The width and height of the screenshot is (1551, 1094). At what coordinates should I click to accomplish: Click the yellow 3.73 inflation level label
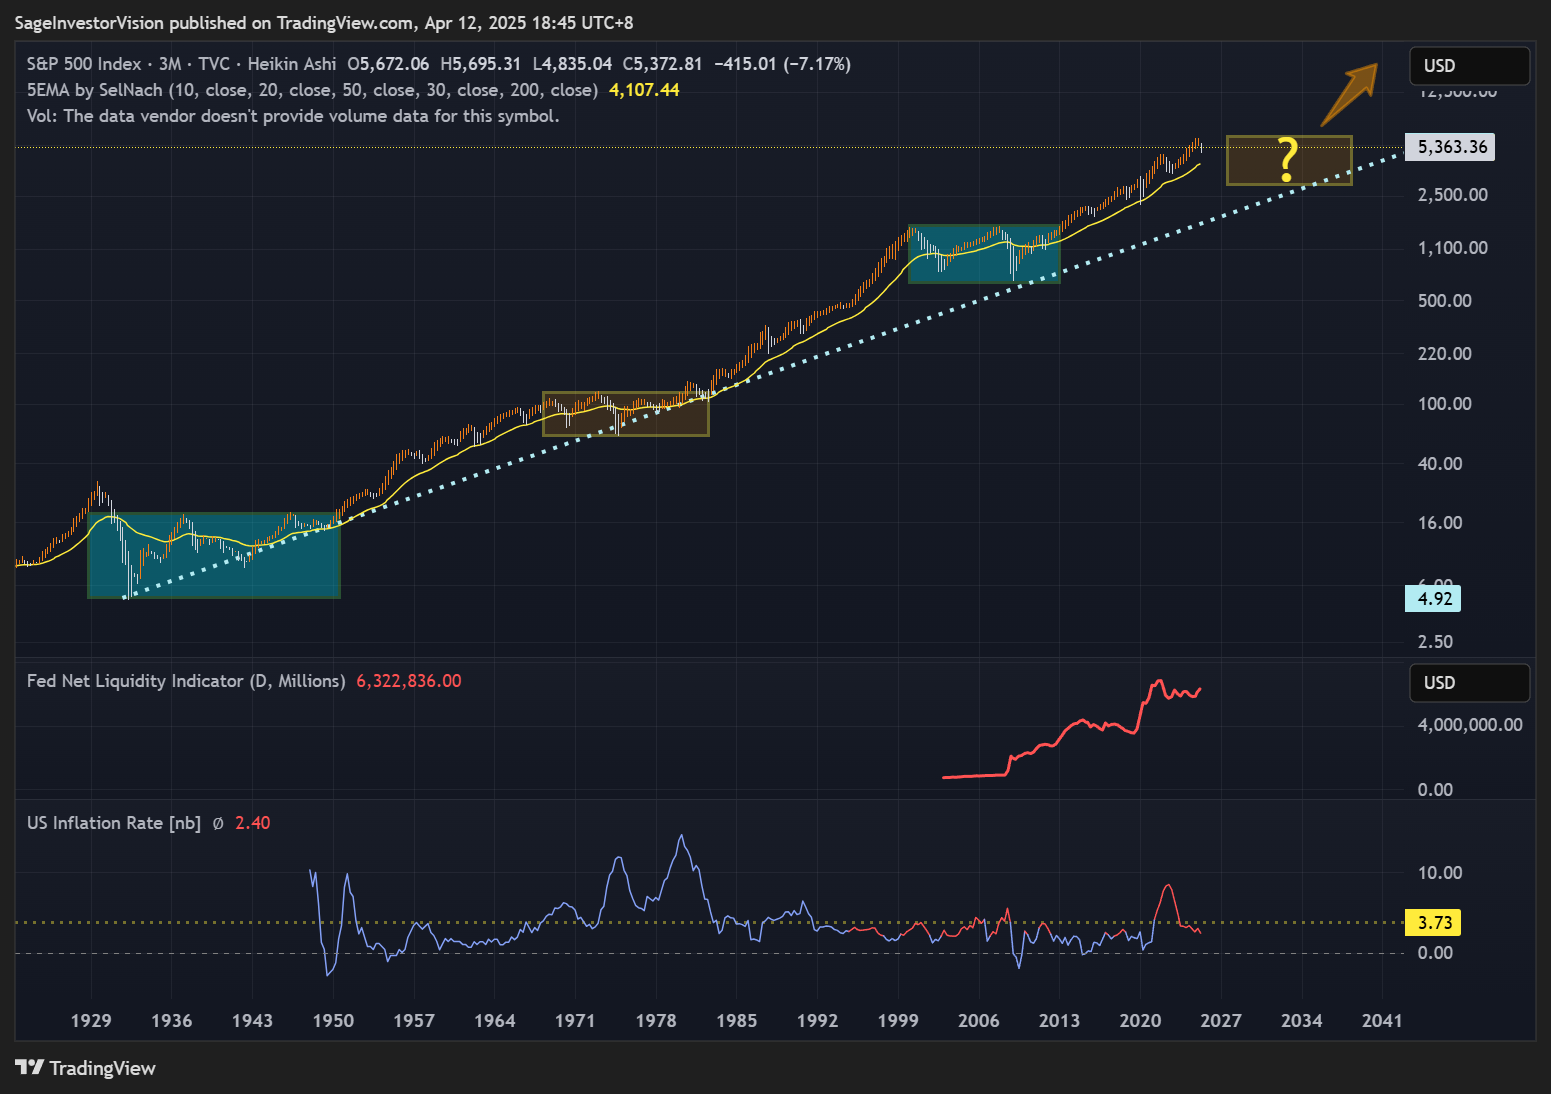[x=1434, y=922]
